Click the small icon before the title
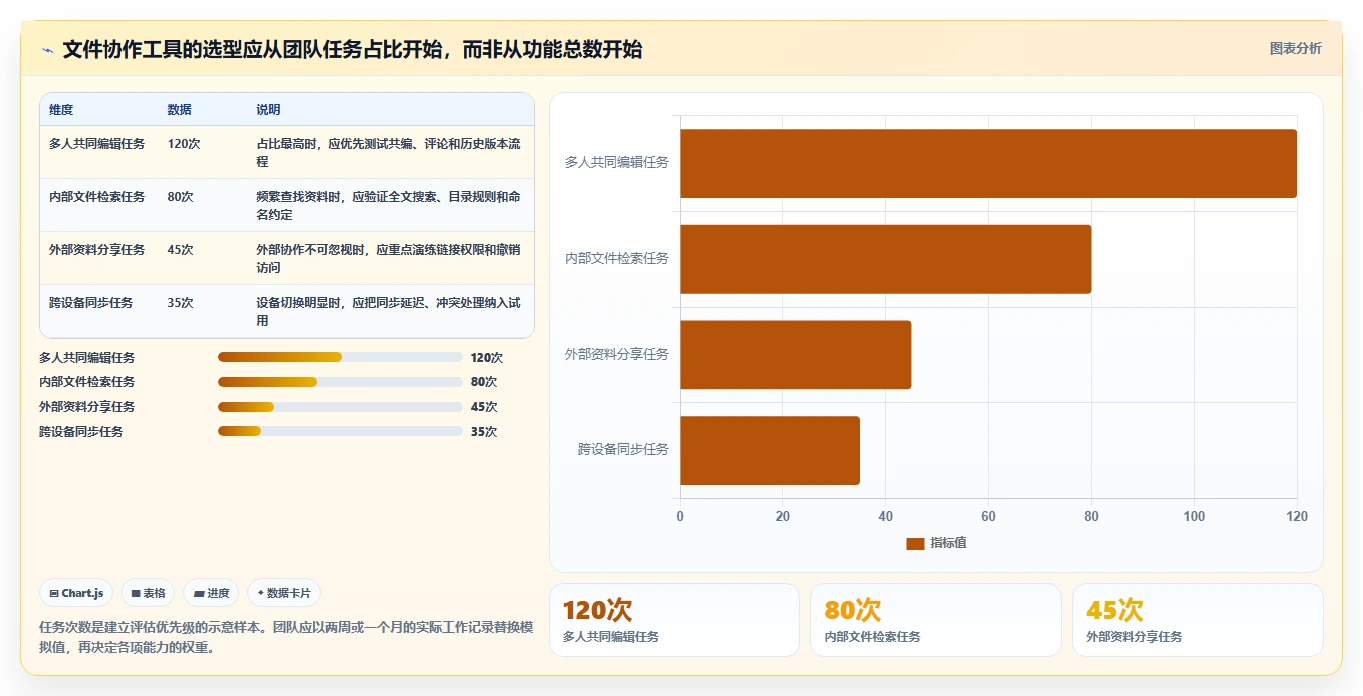The height and width of the screenshot is (696, 1363). coord(47,50)
